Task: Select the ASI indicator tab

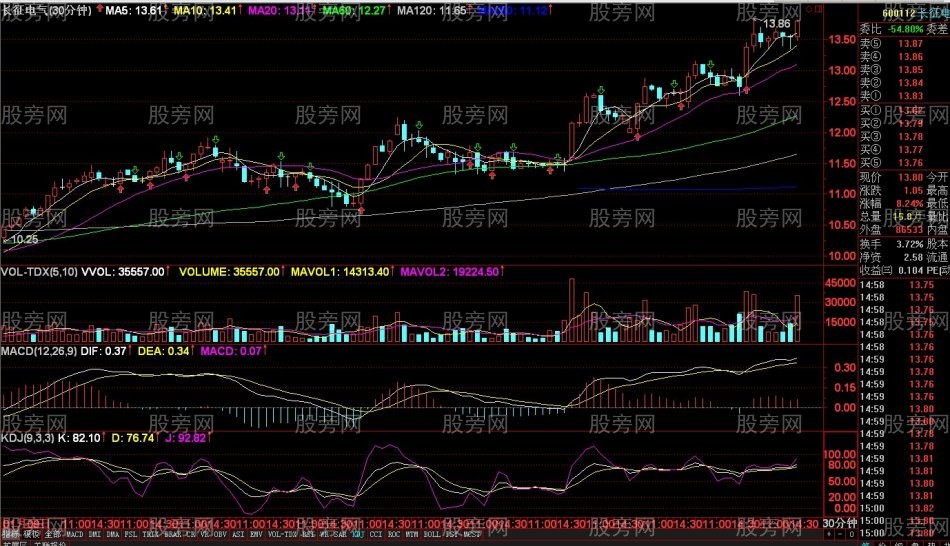Action: (x=238, y=534)
